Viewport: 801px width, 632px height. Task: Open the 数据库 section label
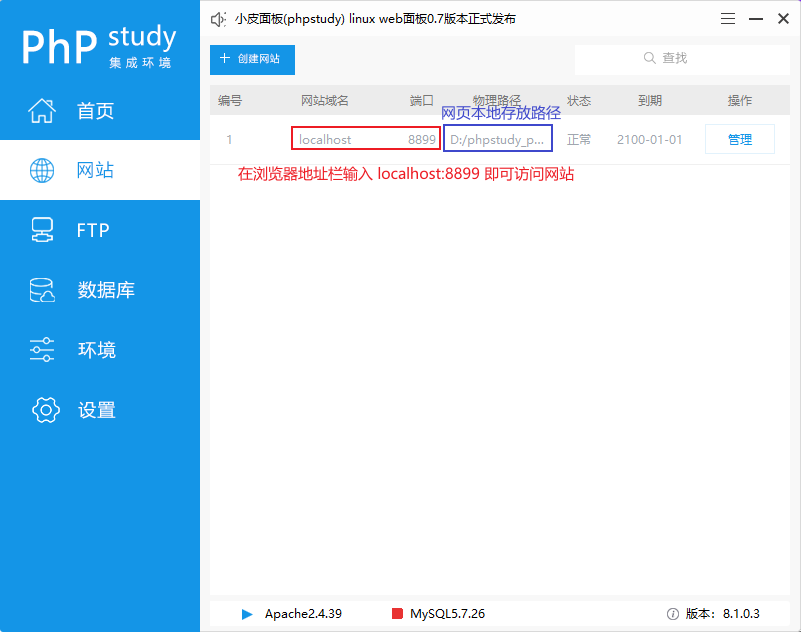pyautogui.click(x=106, y=290)
